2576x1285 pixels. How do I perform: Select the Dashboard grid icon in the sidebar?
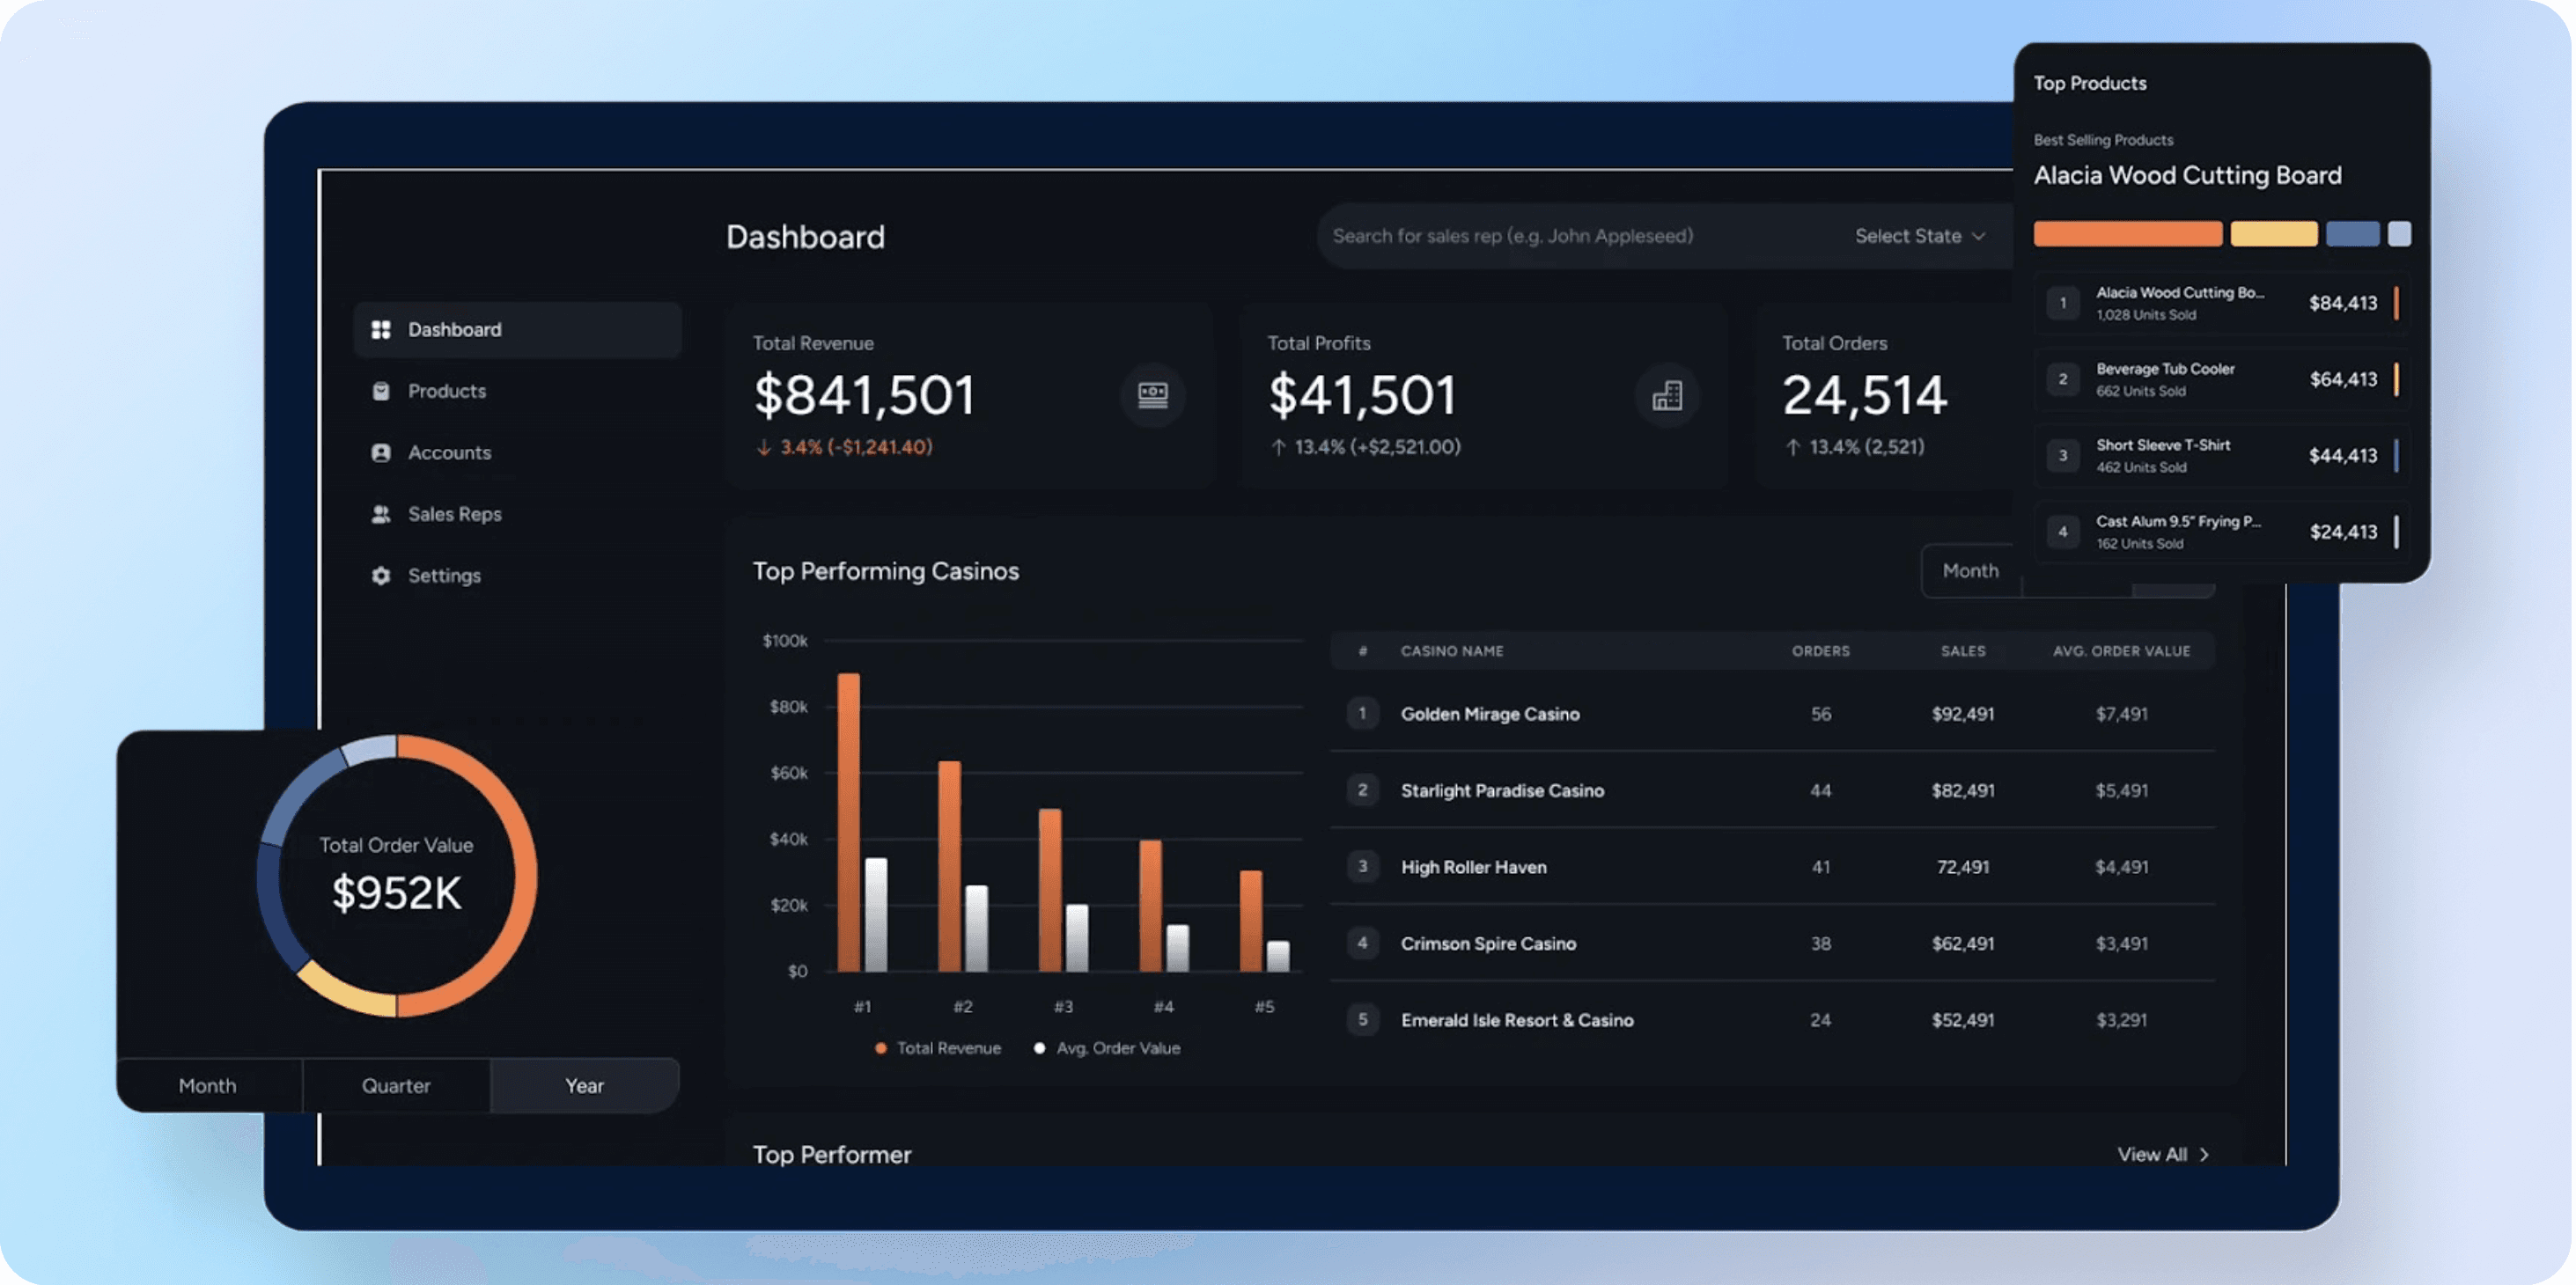pyautogui.click(x=381, y=329)
